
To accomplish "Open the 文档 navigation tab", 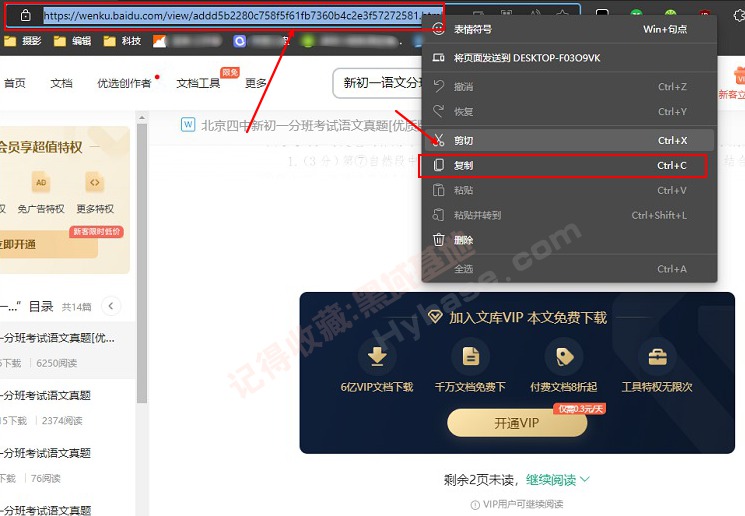I will 61,84.
